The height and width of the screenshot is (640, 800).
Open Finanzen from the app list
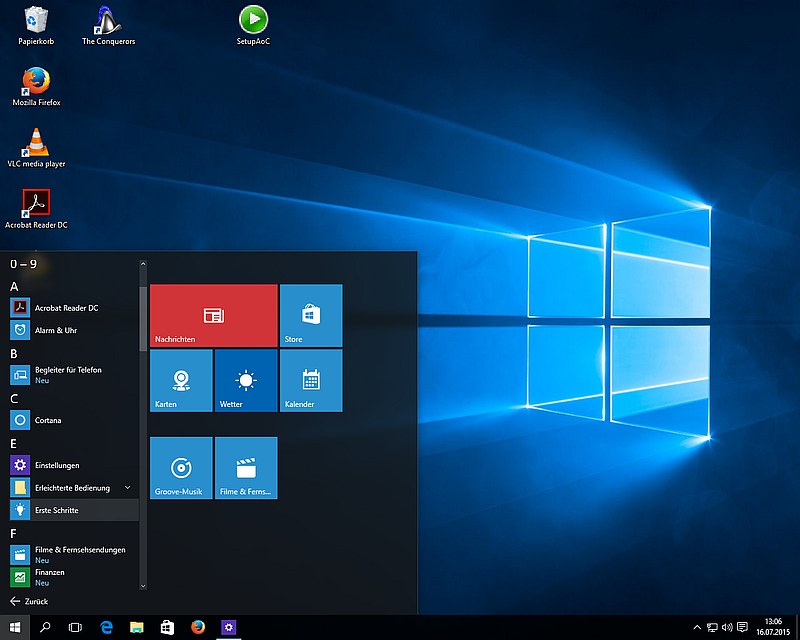tap(74, 577)
